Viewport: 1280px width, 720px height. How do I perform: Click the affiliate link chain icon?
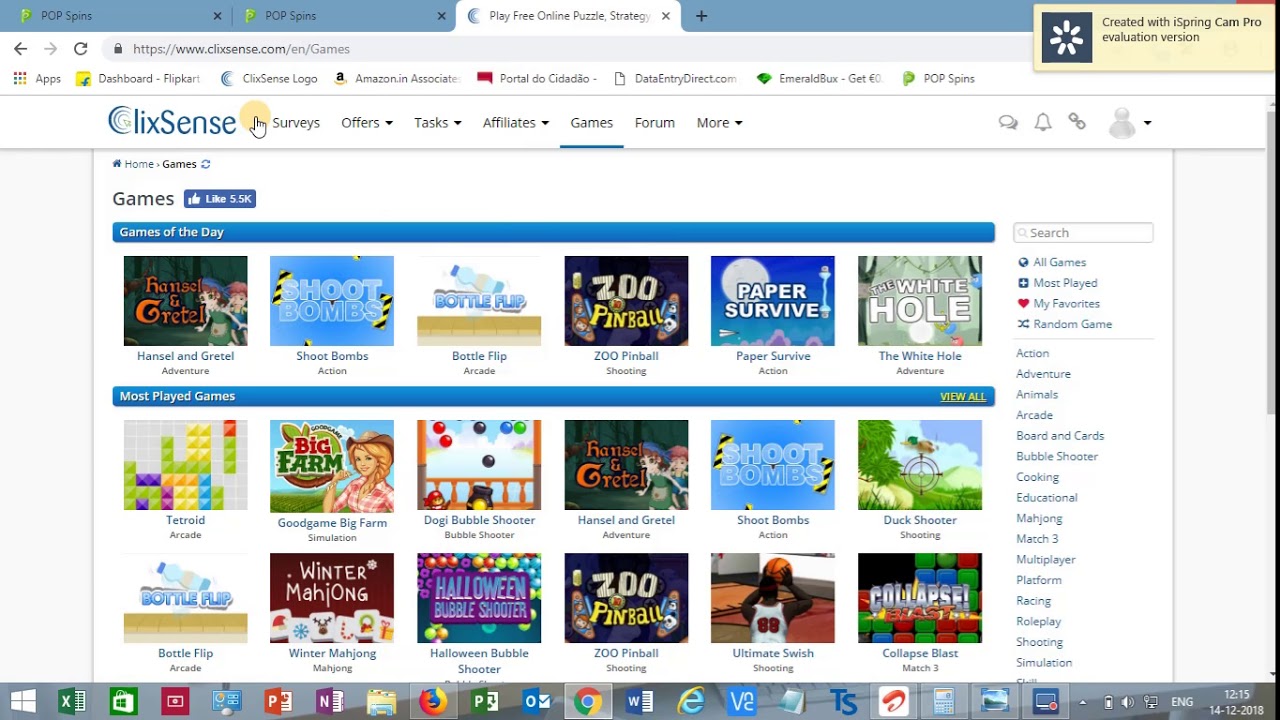(x=1077, y=122)
